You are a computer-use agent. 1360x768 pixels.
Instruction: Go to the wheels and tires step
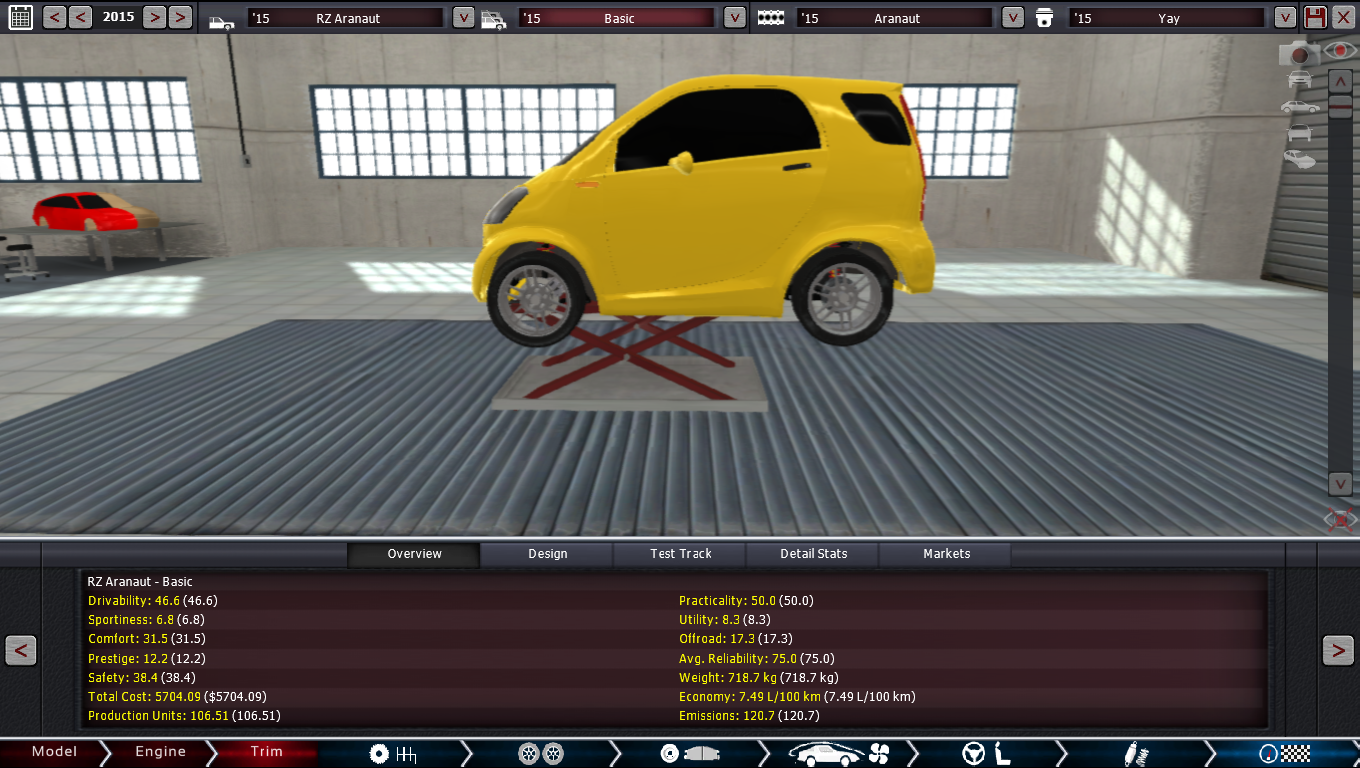[541, 753]
